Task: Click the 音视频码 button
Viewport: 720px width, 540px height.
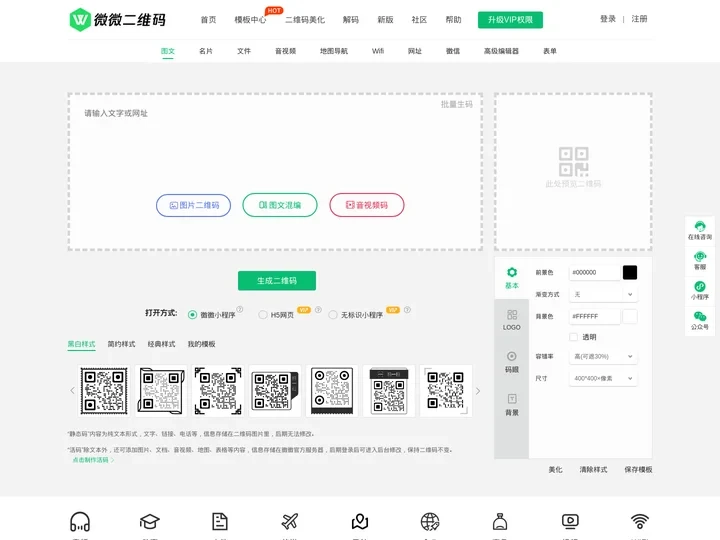Action: click(367, 205)
